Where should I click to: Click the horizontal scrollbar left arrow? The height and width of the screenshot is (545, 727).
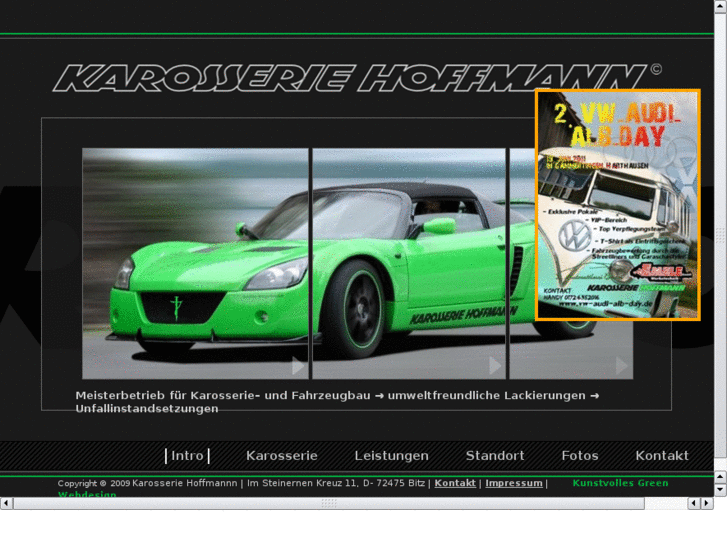(x=6, y=503)
